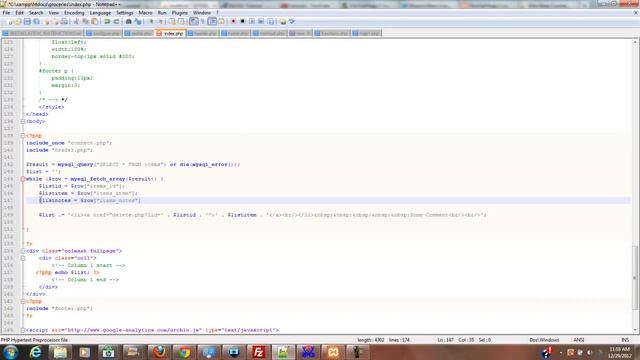Open the Windows Start button
This screenshot has width=640, height=360.
click(10, 352)
